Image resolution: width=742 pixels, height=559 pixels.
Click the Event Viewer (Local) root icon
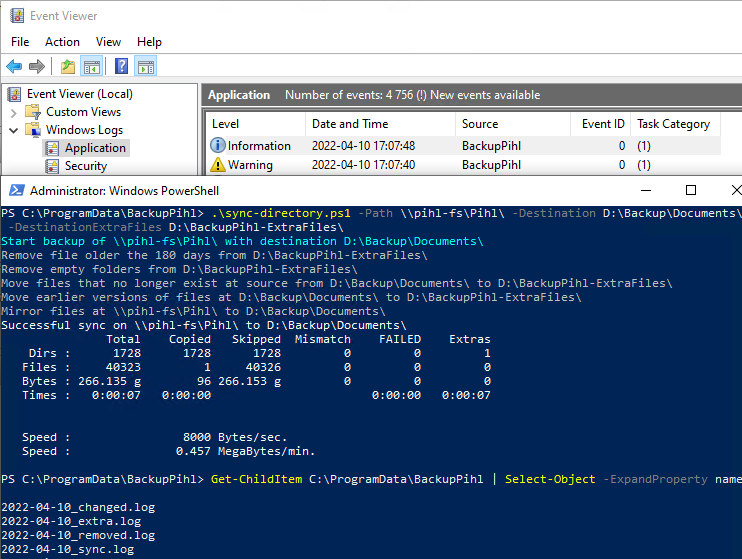click(x=14, y=94)
